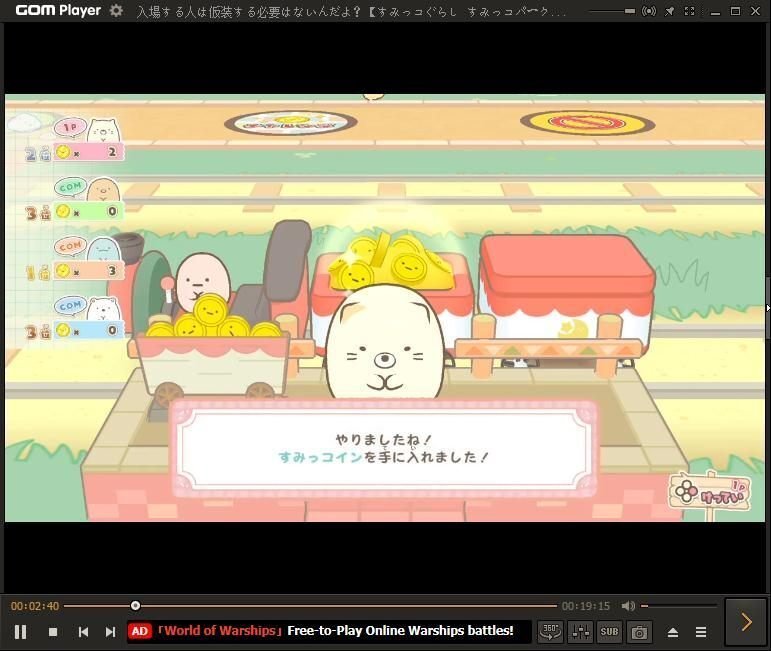Open the World of Warships ad link

(334, 631)
